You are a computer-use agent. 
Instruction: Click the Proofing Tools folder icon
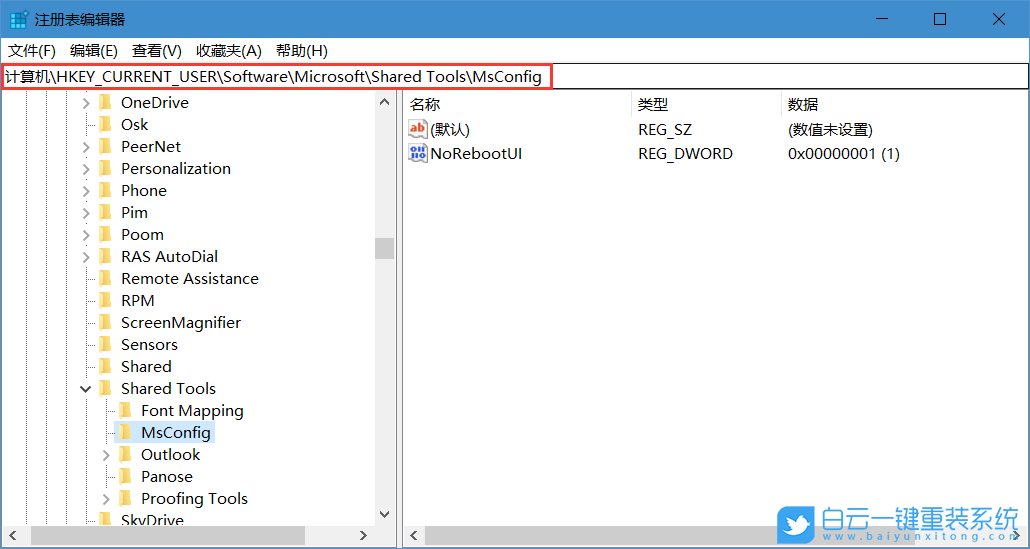point(125,498)
